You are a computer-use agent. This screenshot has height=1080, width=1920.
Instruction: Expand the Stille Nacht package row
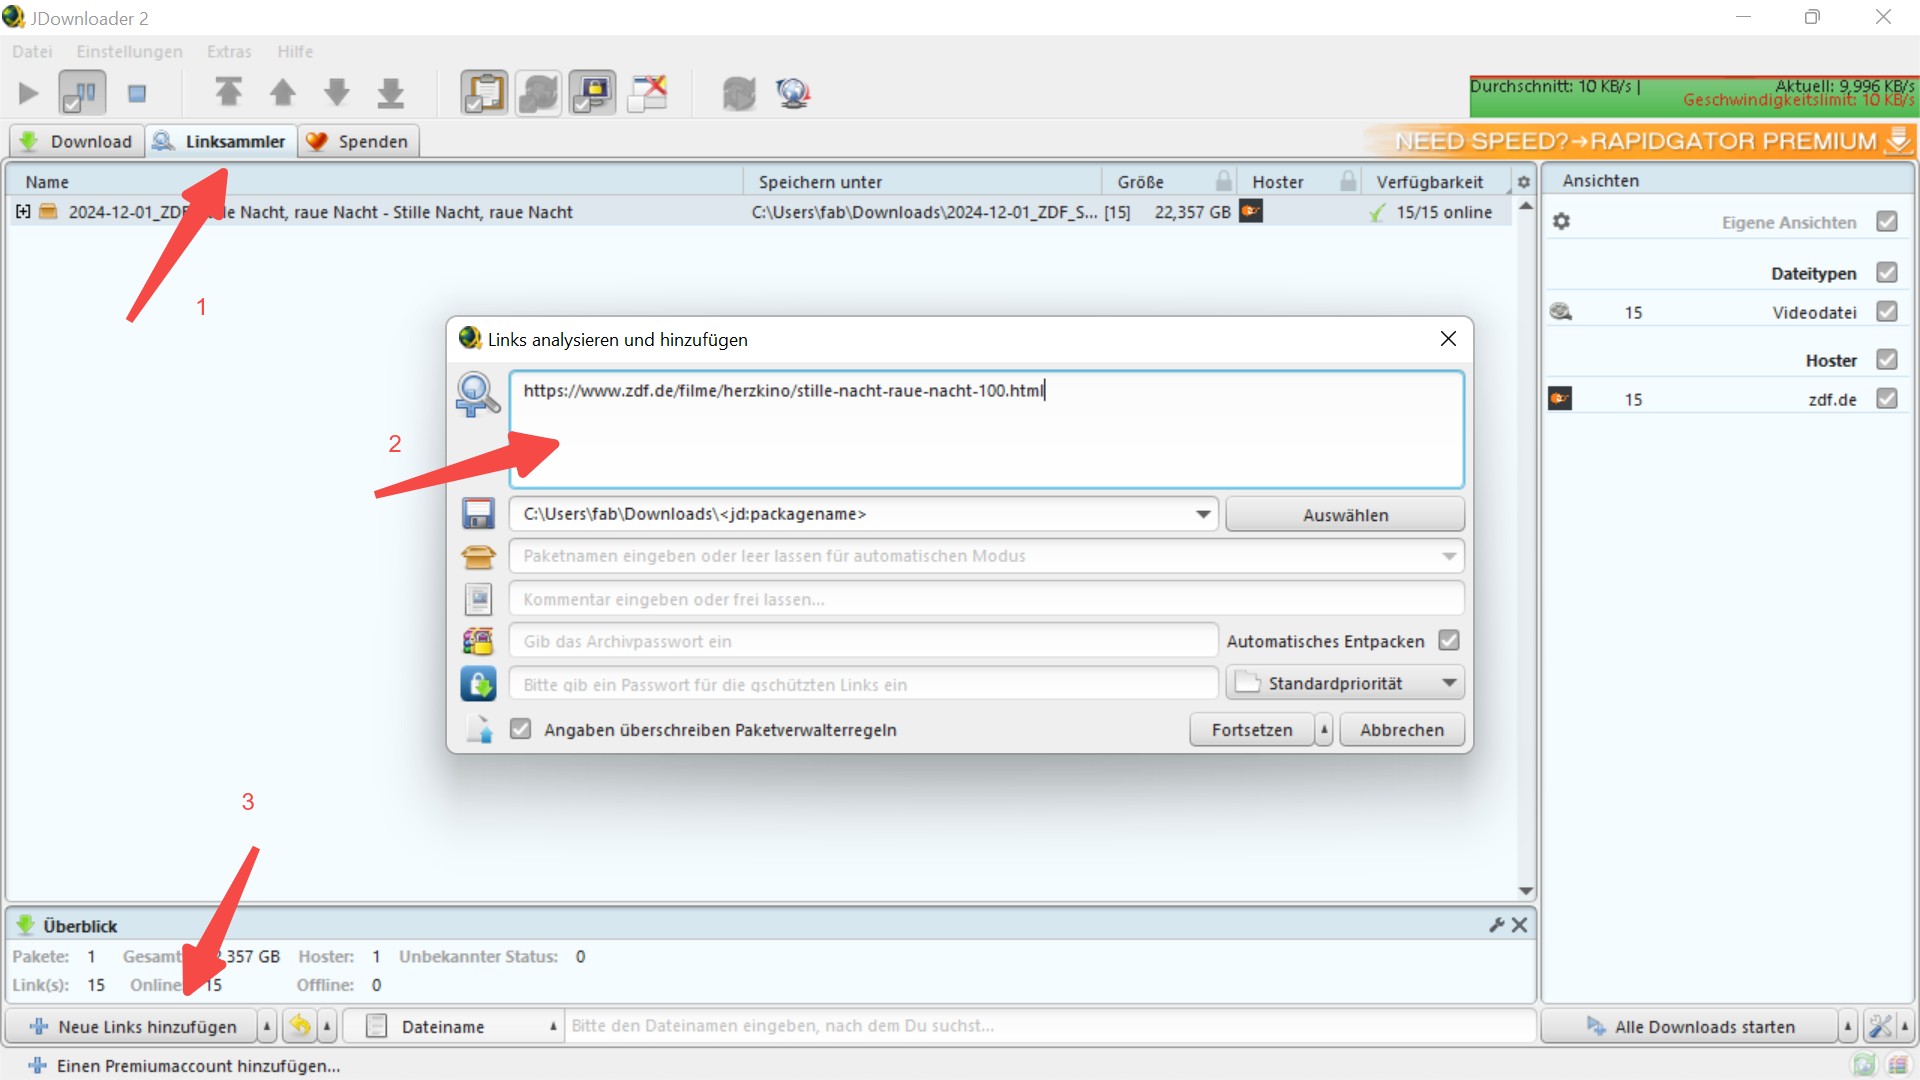pyautogui.click(x=23, y=212)
